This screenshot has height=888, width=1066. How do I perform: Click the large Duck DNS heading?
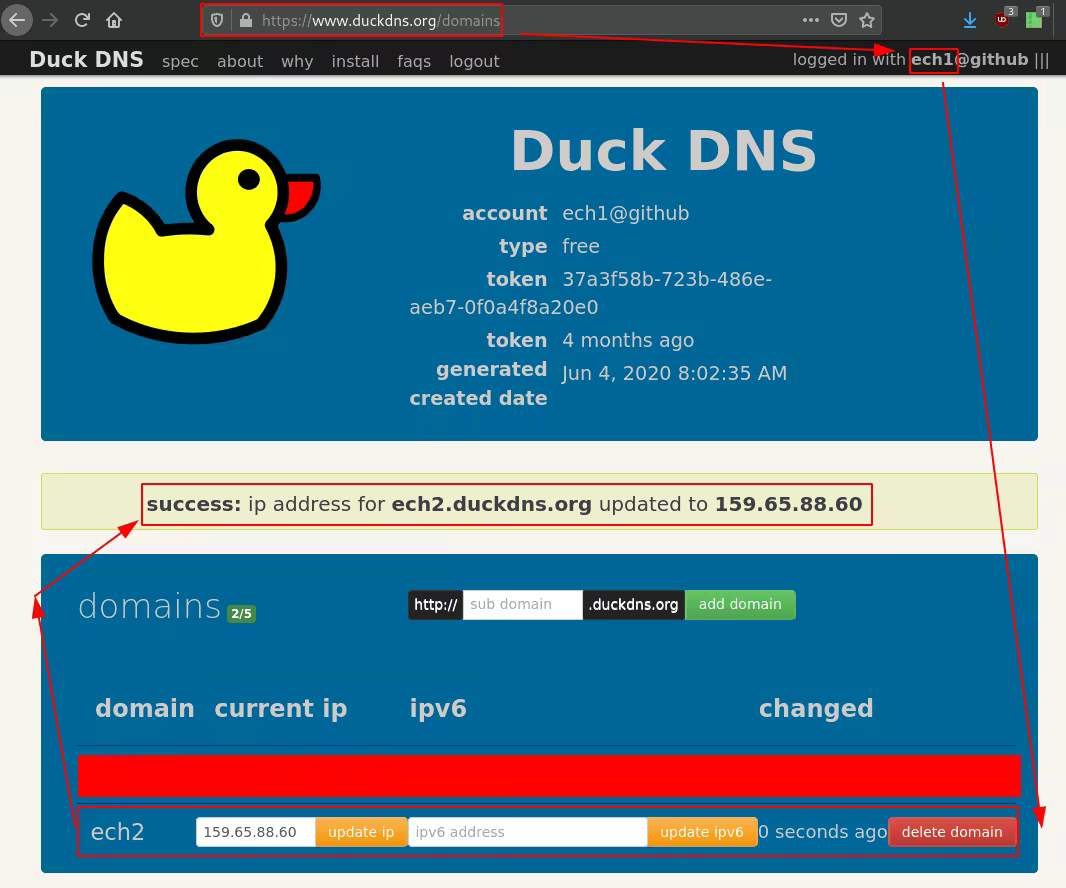(x=664, y=150)
